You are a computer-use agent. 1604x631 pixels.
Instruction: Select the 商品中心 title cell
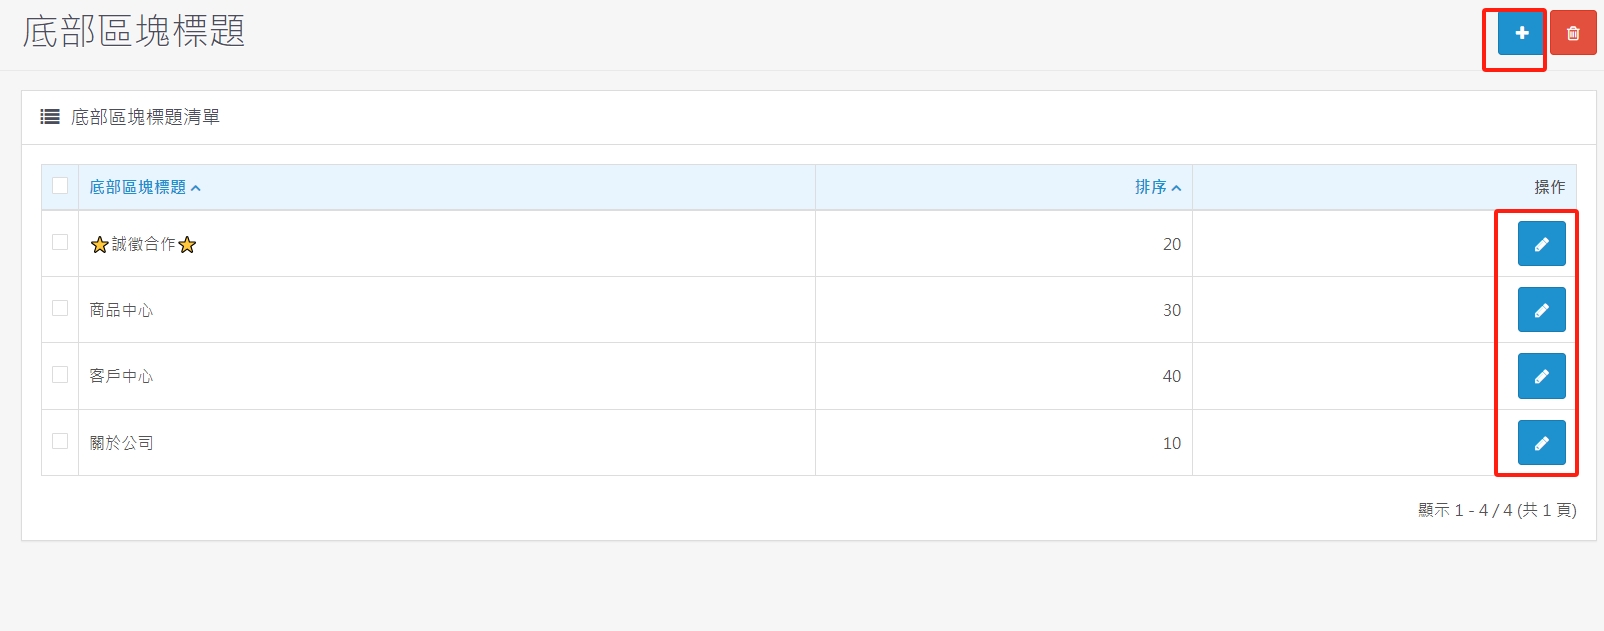point(447,310)
